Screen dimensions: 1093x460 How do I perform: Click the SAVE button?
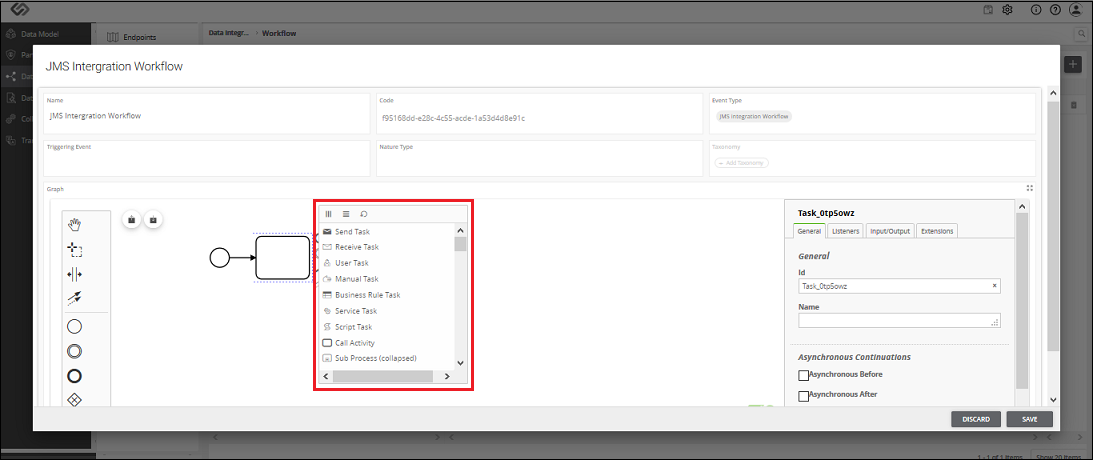(x=1030, y=419)
